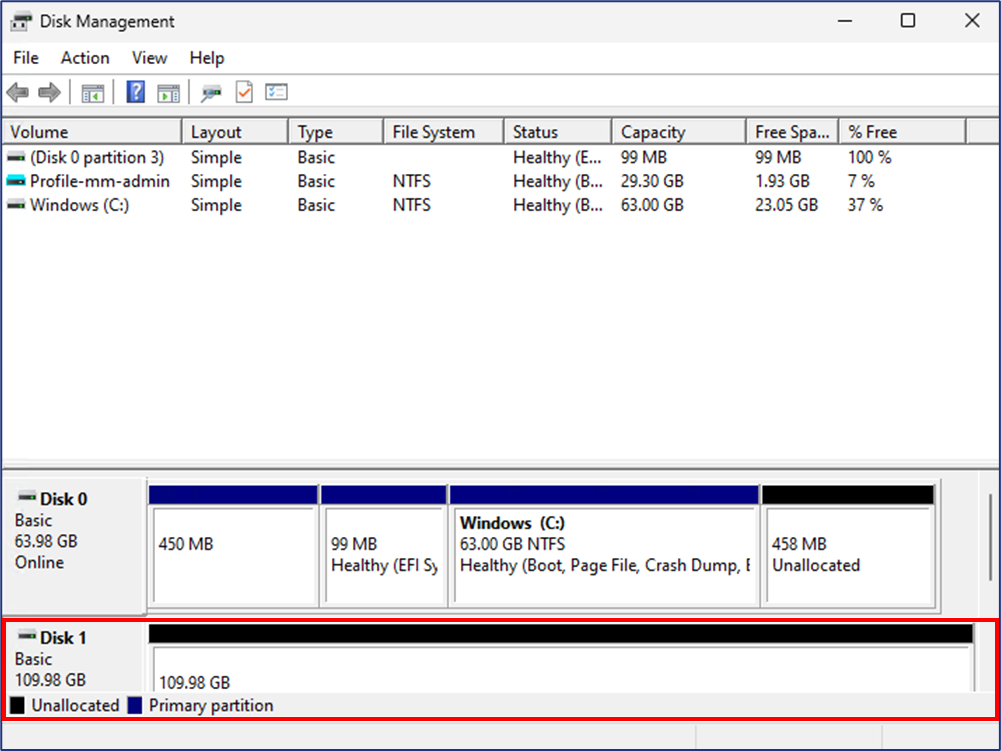
Task: Open the View menu
Action: [x=149, y=58]
